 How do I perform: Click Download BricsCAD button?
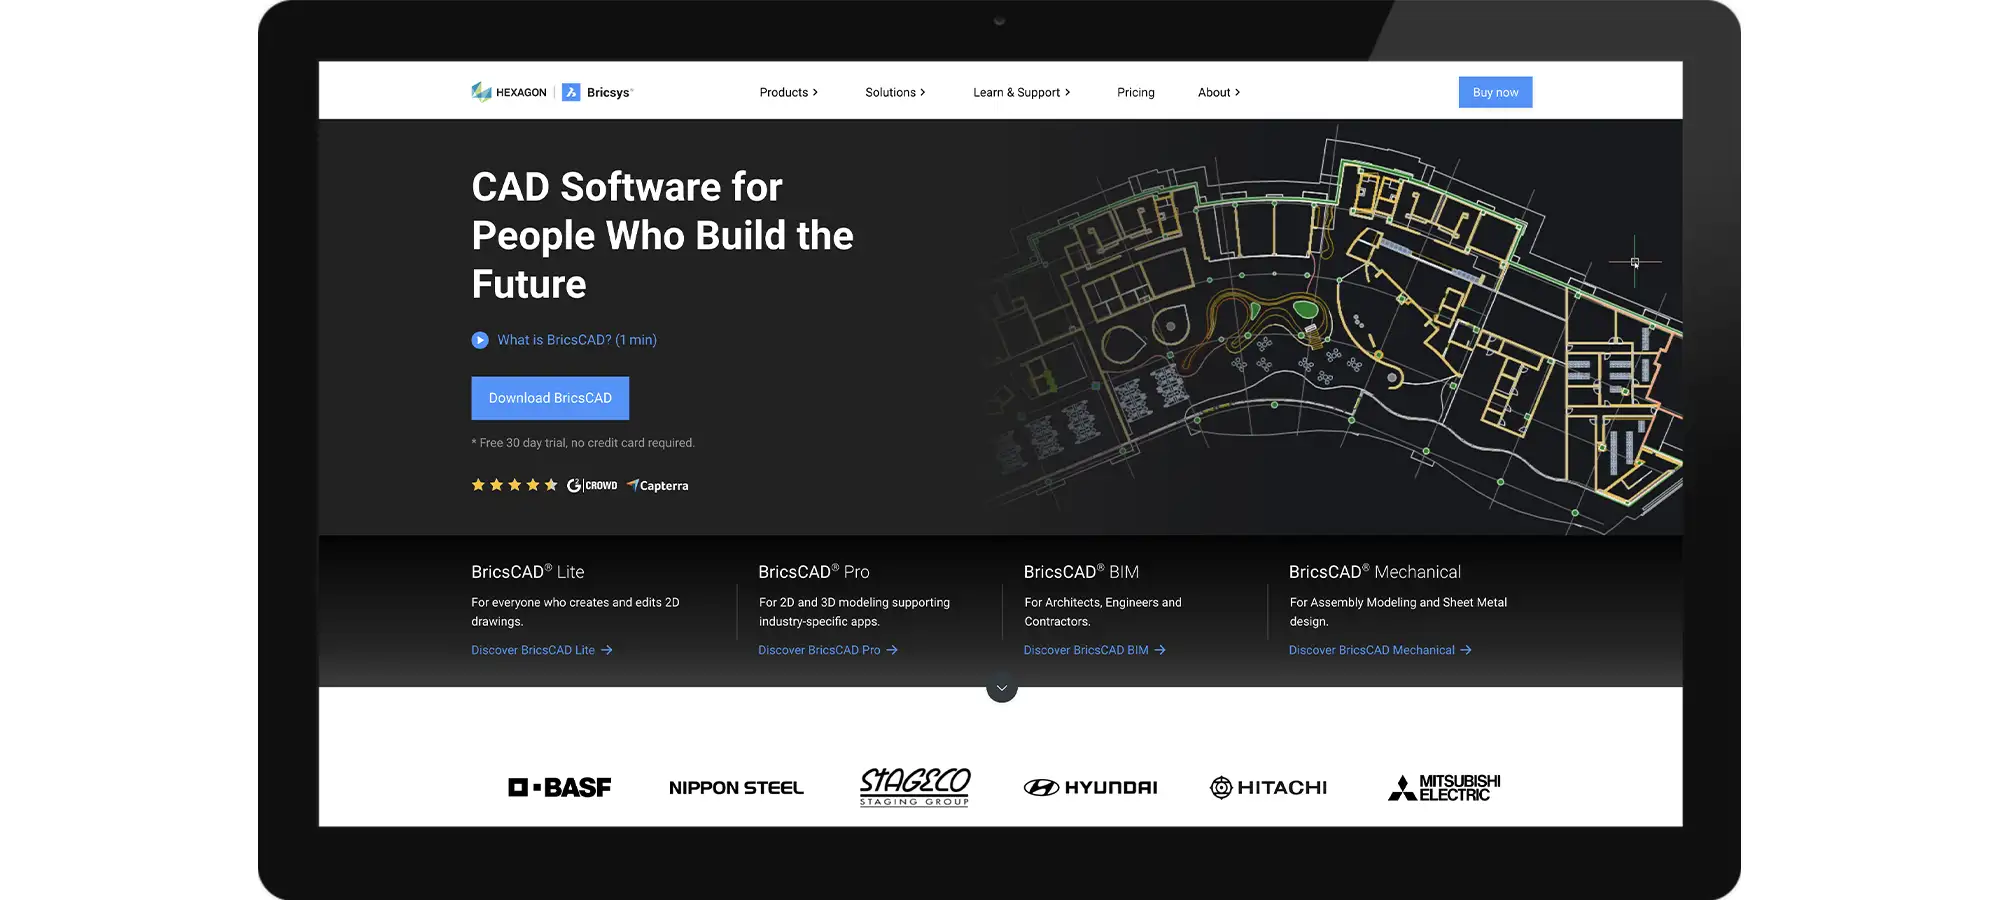click(550, 398)
